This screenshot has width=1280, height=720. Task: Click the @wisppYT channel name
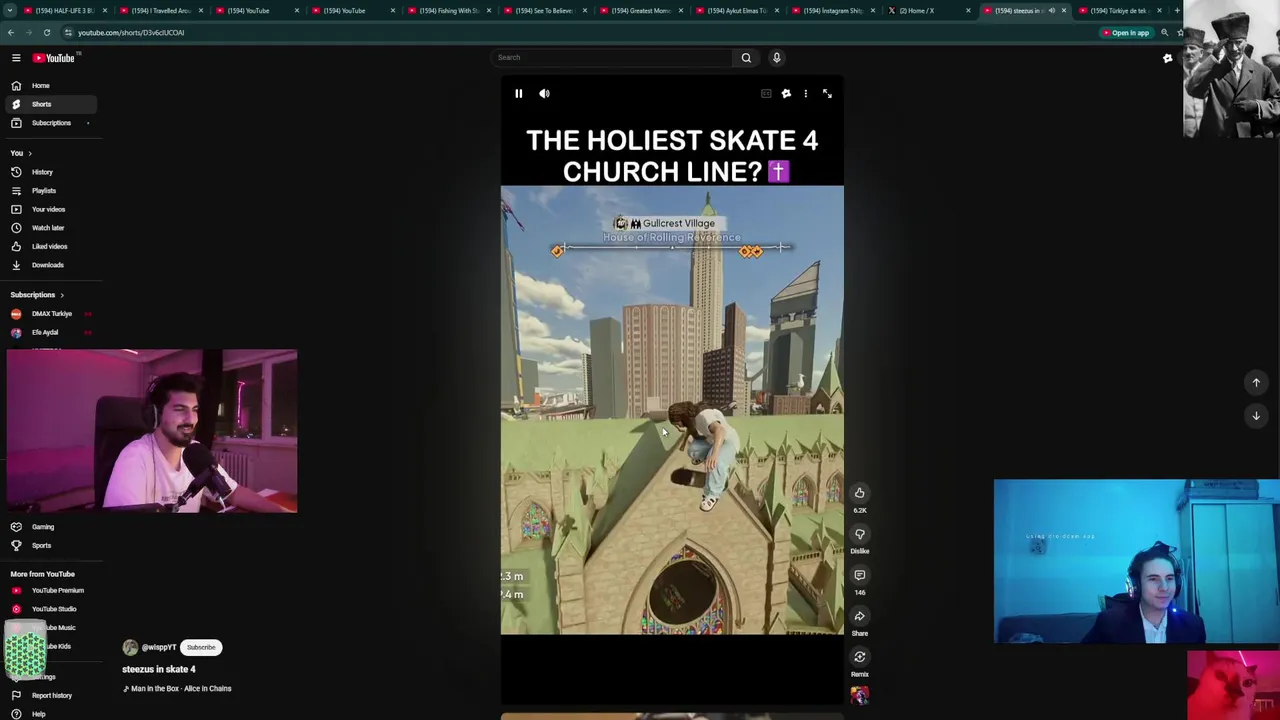point(159,647)
